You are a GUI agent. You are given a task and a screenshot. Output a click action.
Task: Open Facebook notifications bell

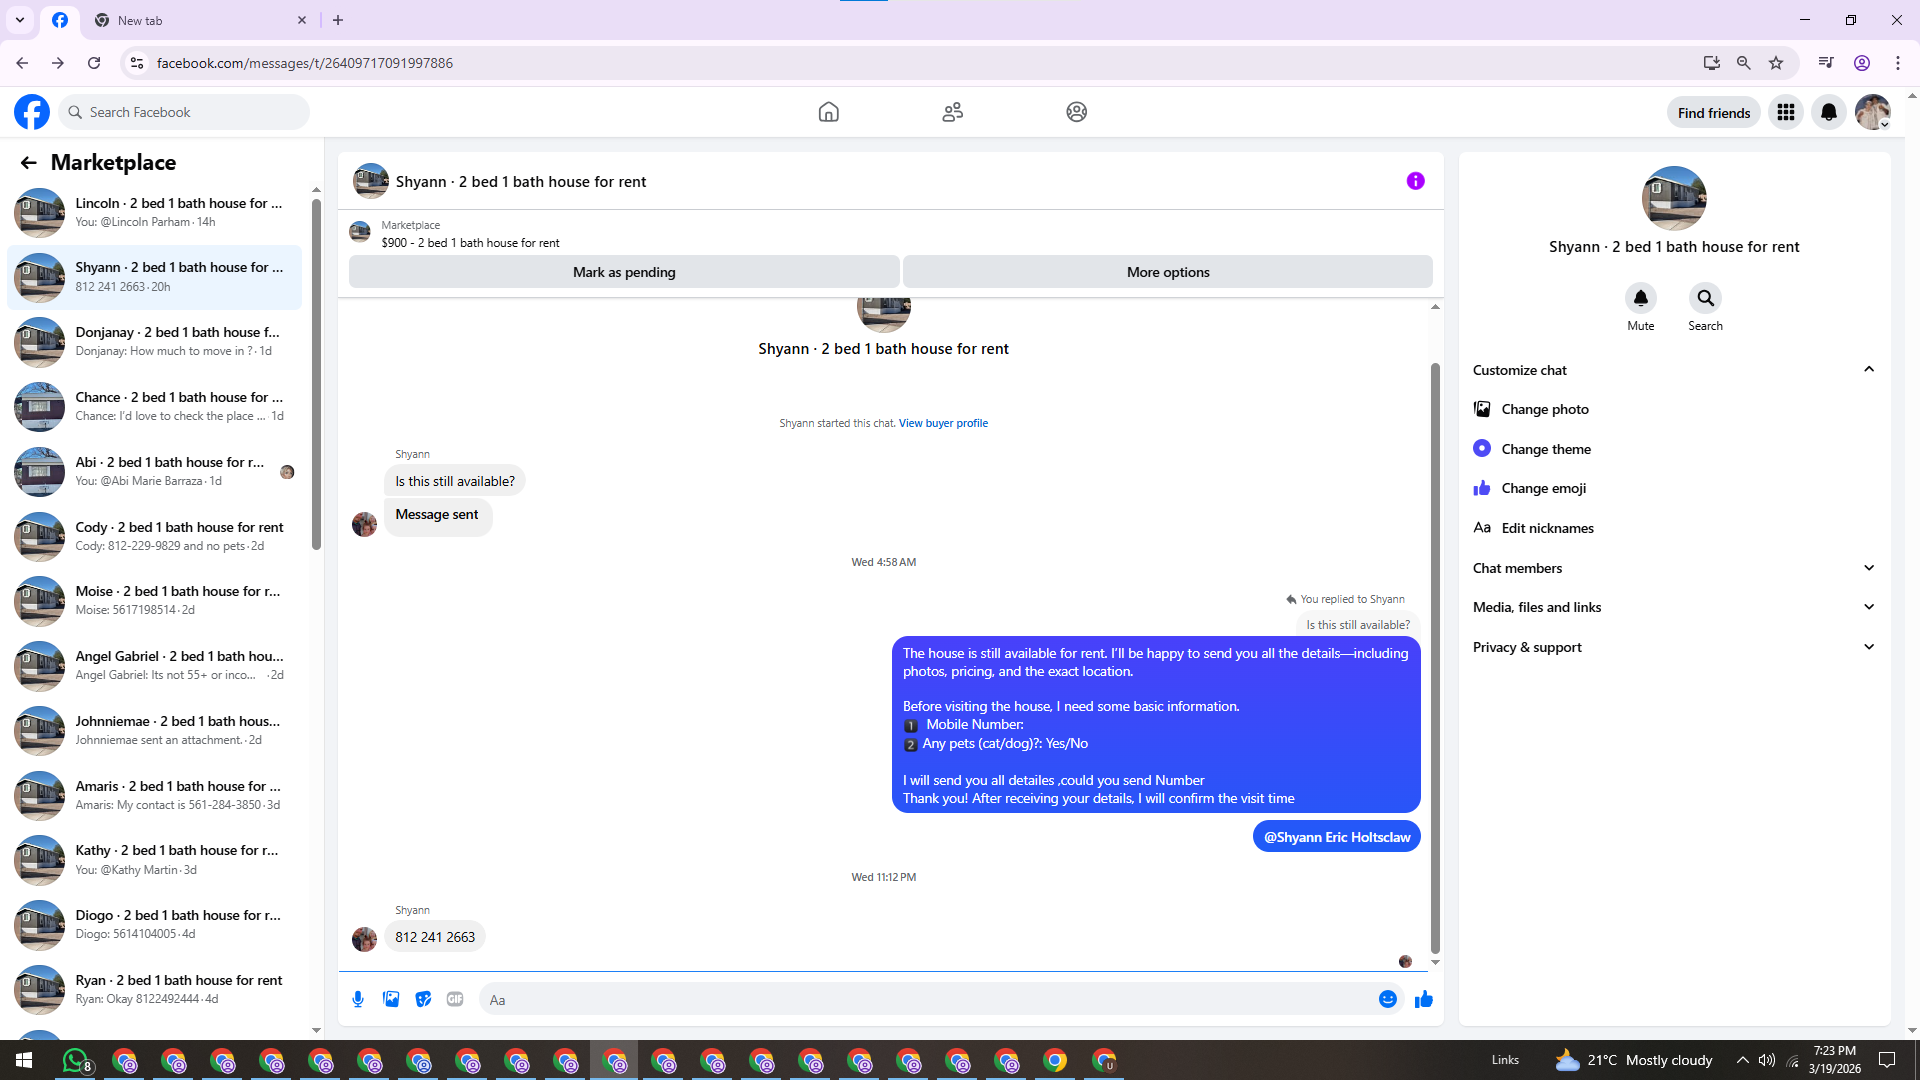coord(1828,112)
